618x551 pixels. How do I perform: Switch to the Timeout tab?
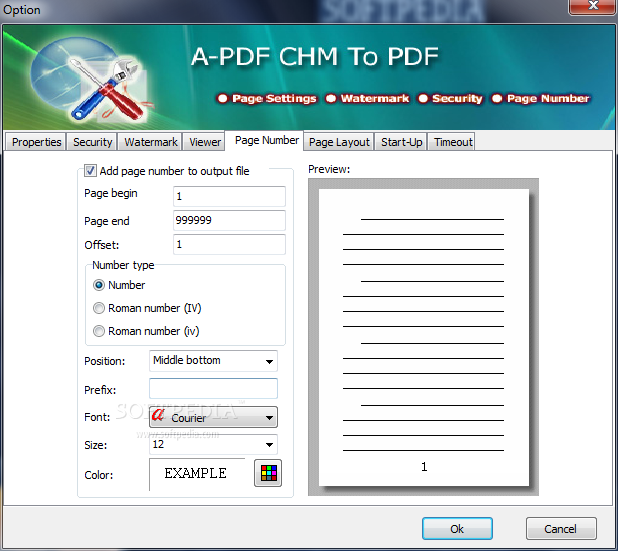[x=452, y=142]
